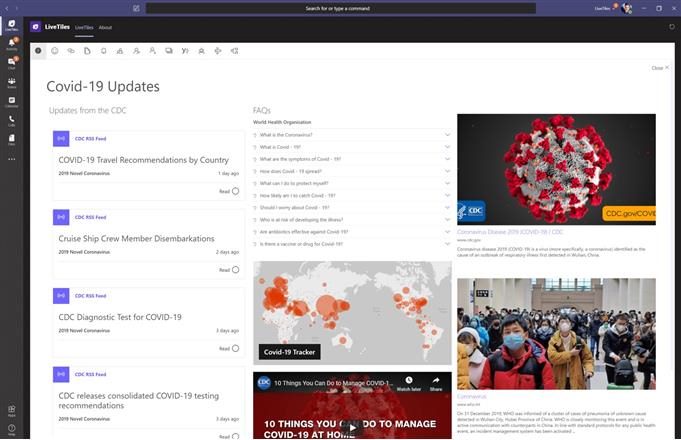Expand 'How does Covid-19 spread?' FAQ
This screenshot has width=681, height=440.
tap(352, 171)
